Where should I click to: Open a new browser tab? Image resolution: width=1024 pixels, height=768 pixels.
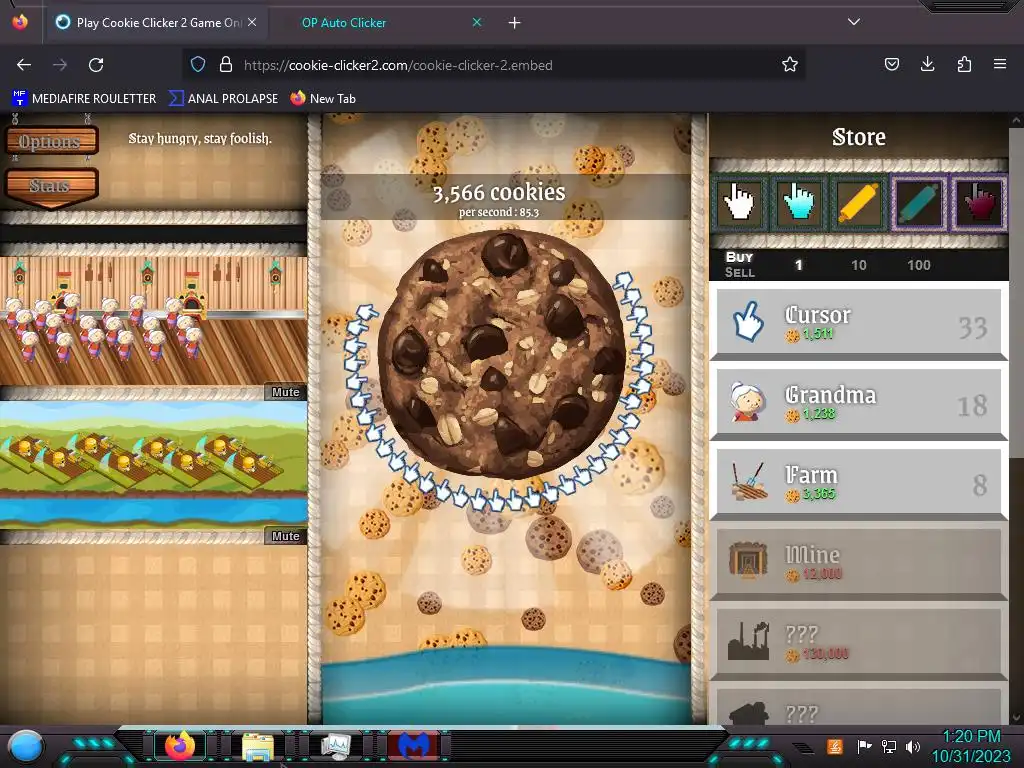[515, 23]
